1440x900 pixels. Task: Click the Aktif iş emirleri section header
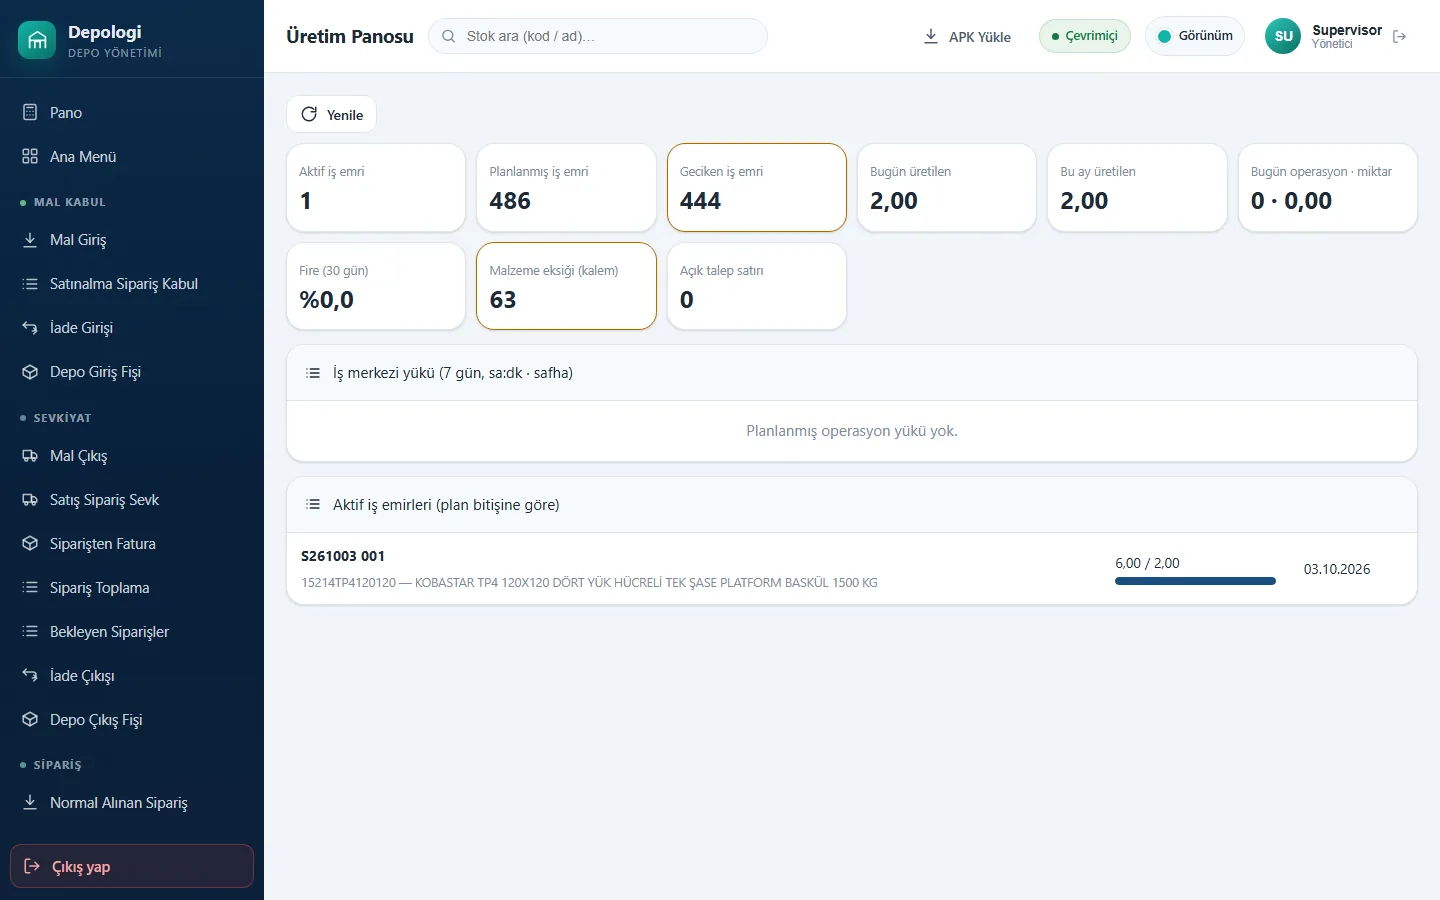coord(852,505)
